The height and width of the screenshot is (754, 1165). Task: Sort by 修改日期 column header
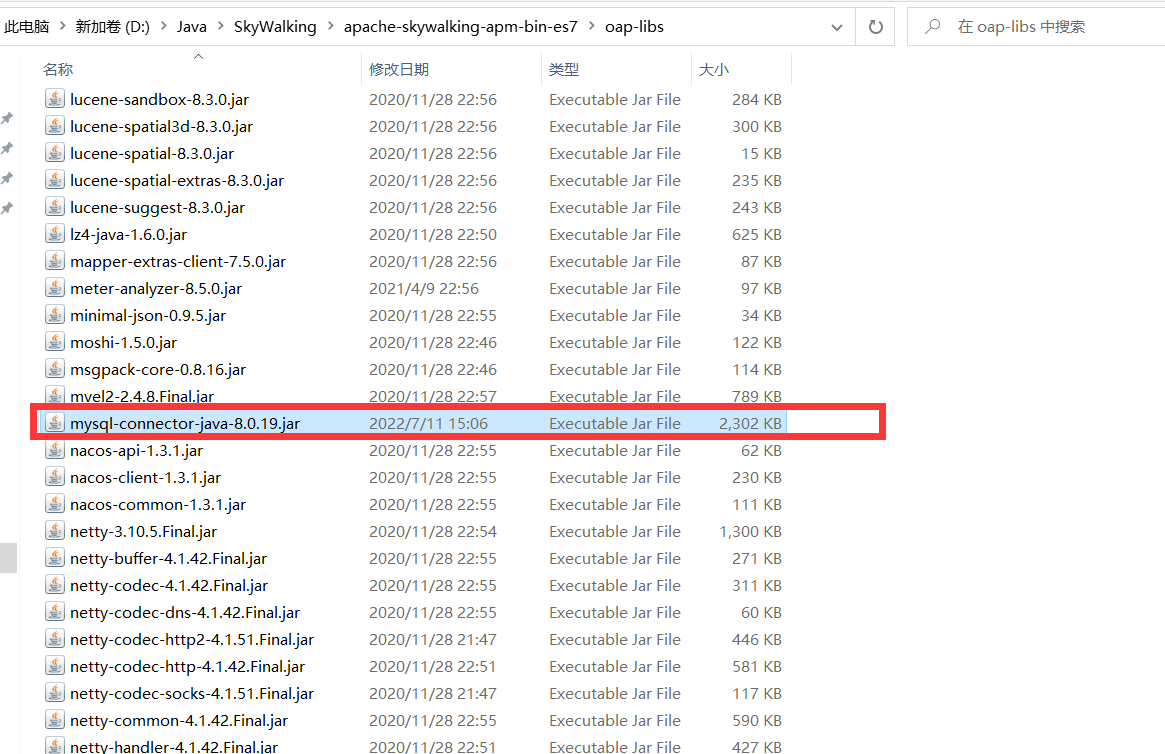pos(399,70)
